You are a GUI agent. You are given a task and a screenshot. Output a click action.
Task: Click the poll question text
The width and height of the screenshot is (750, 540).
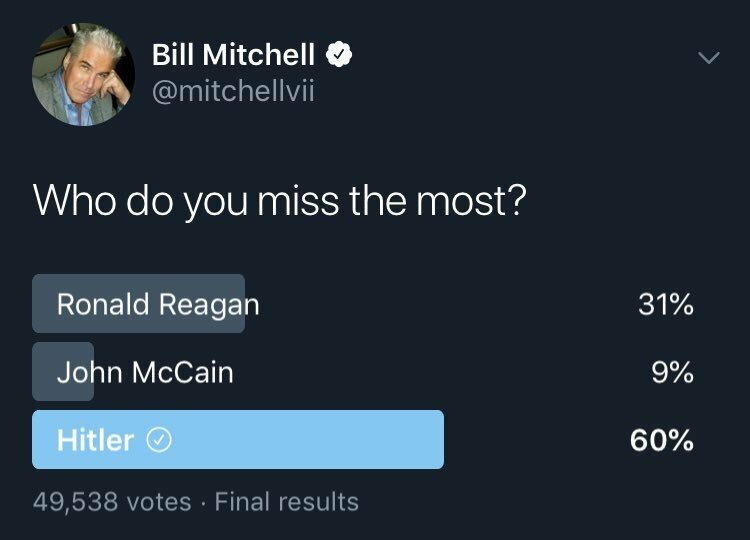tap(279, 200)
